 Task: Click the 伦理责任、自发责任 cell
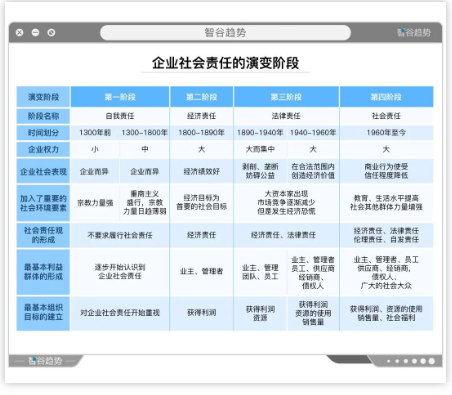[386, 235]
